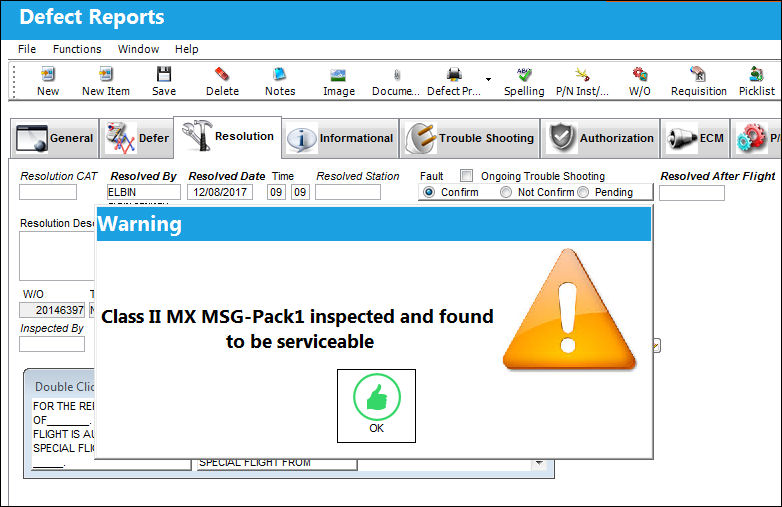This screenshot has height=507, width=782.
Task: Click the Resolved By field with ELBIN
Action: click(x=144, y=192)
